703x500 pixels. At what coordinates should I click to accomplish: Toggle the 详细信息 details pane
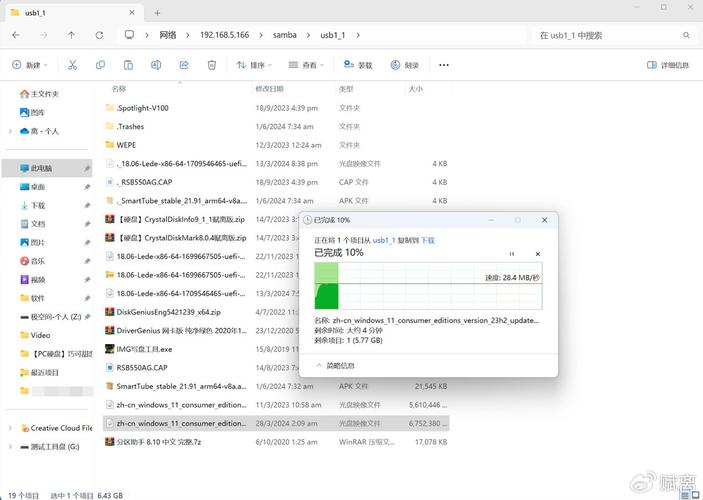point(668,65)
